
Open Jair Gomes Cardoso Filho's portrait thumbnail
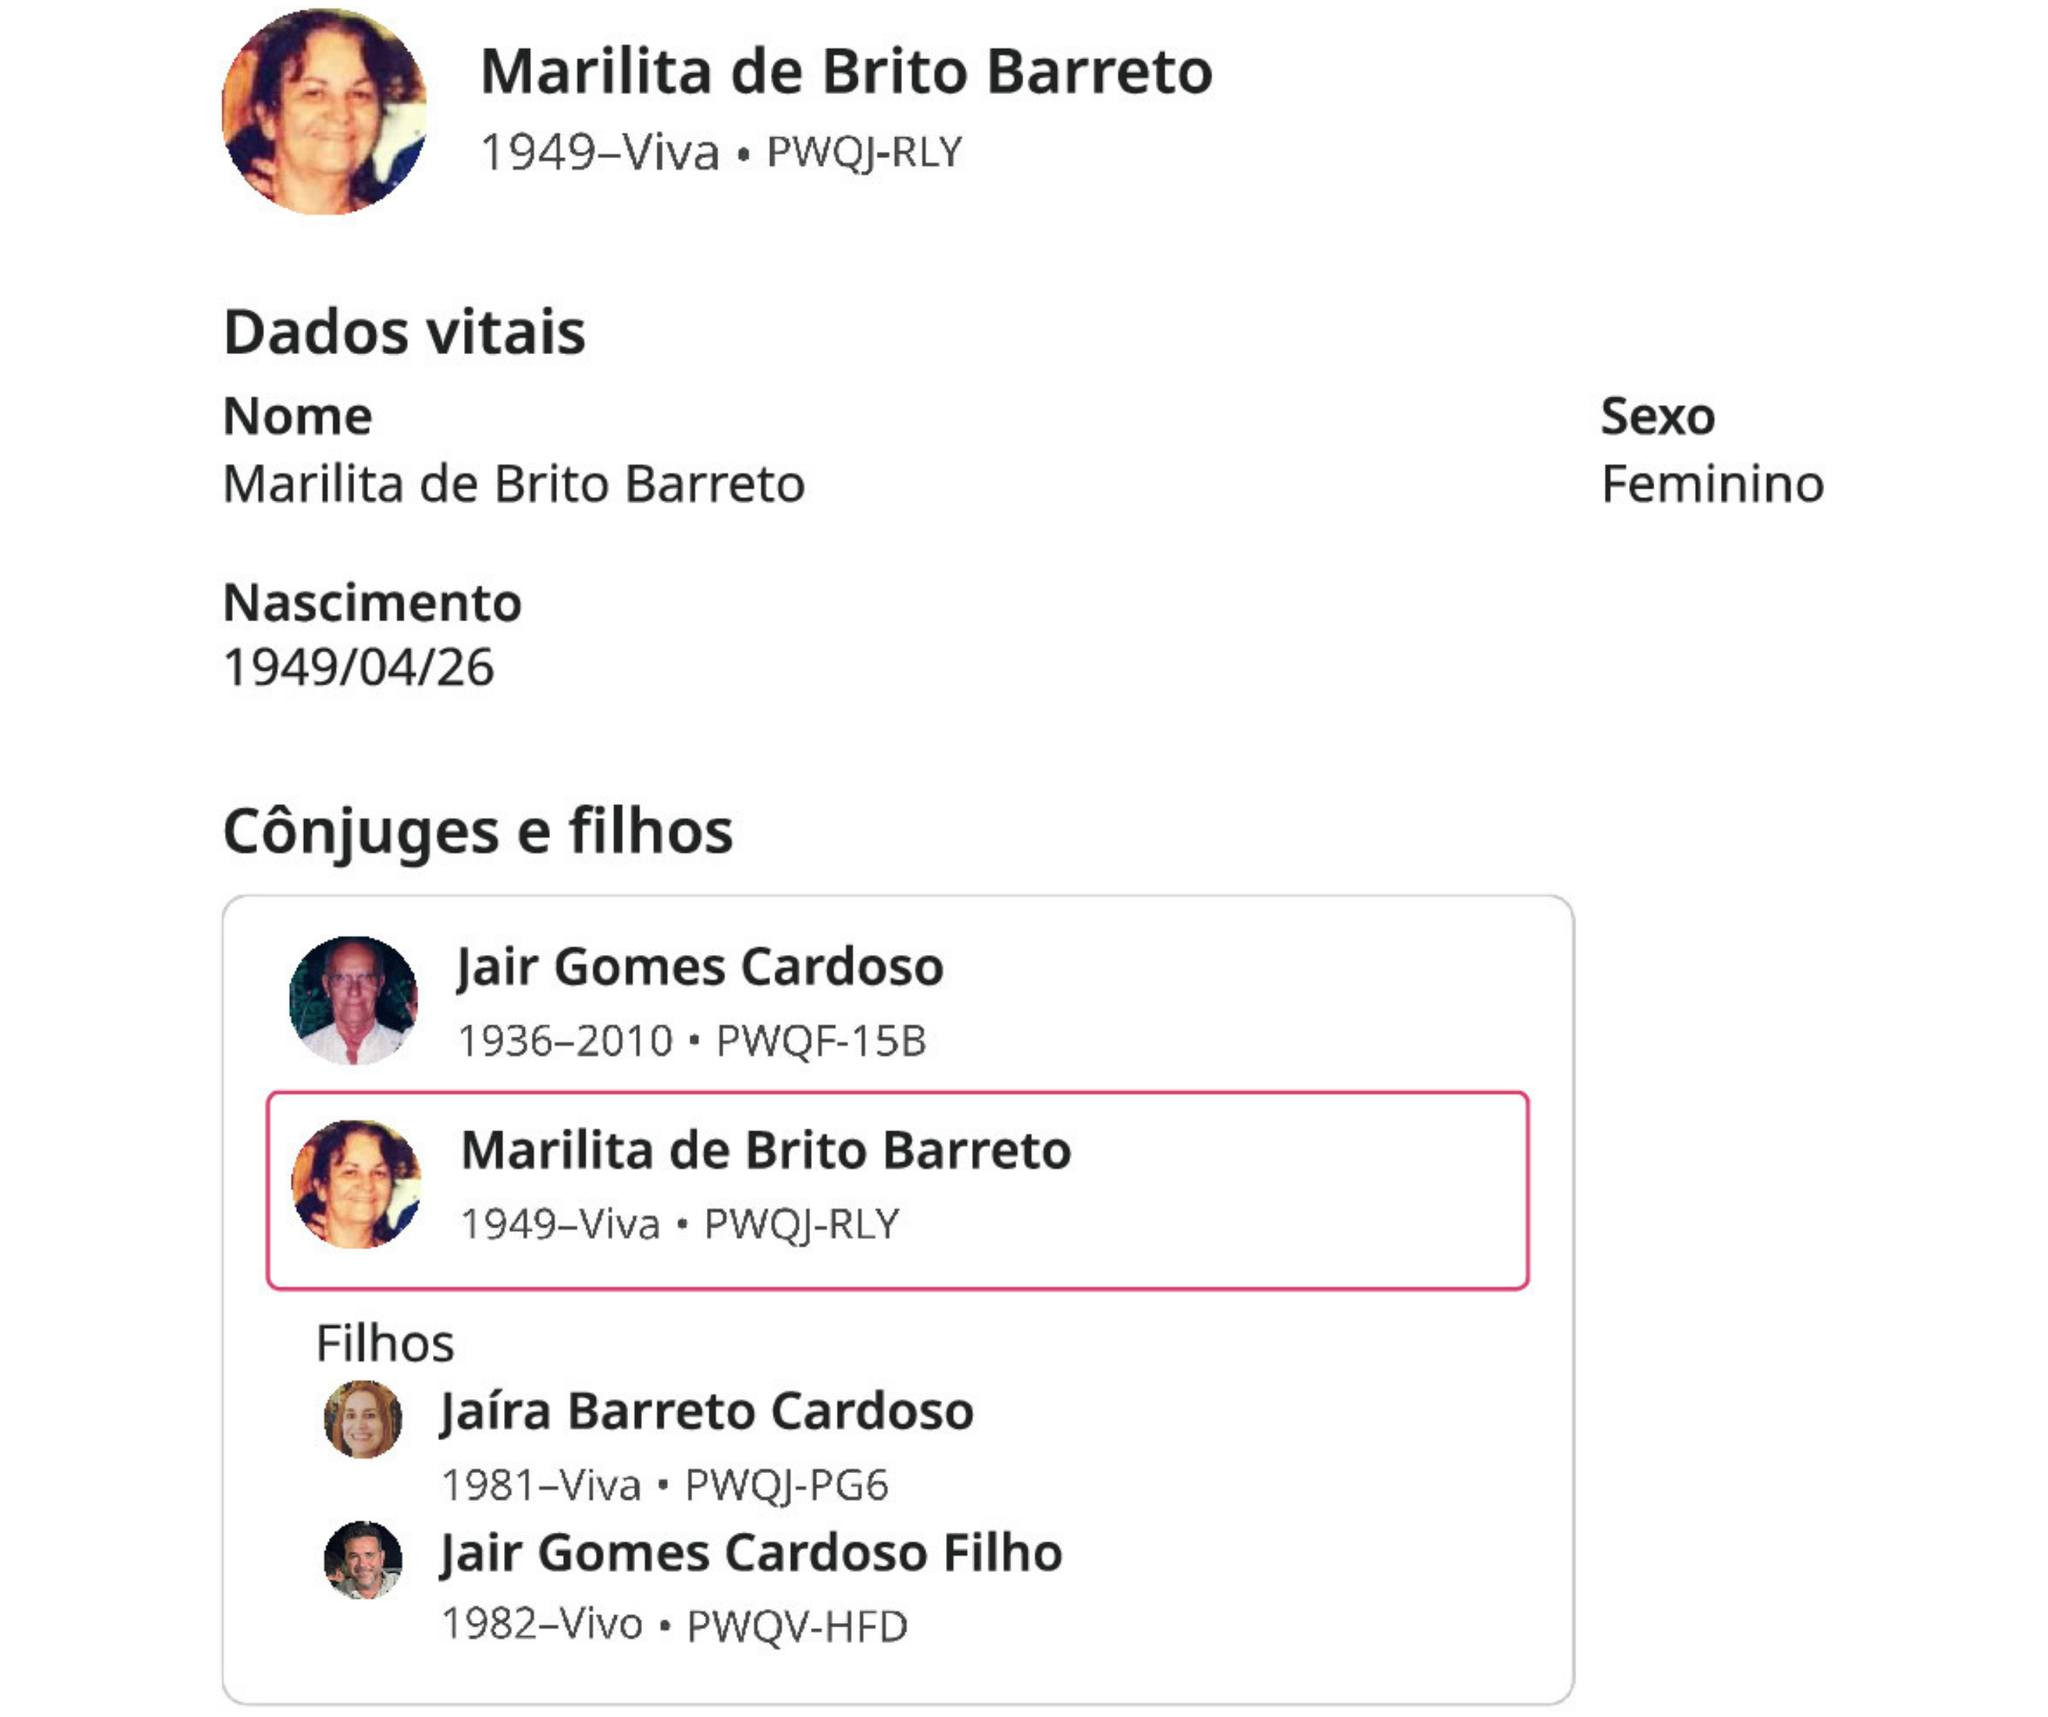(363, 1560)
